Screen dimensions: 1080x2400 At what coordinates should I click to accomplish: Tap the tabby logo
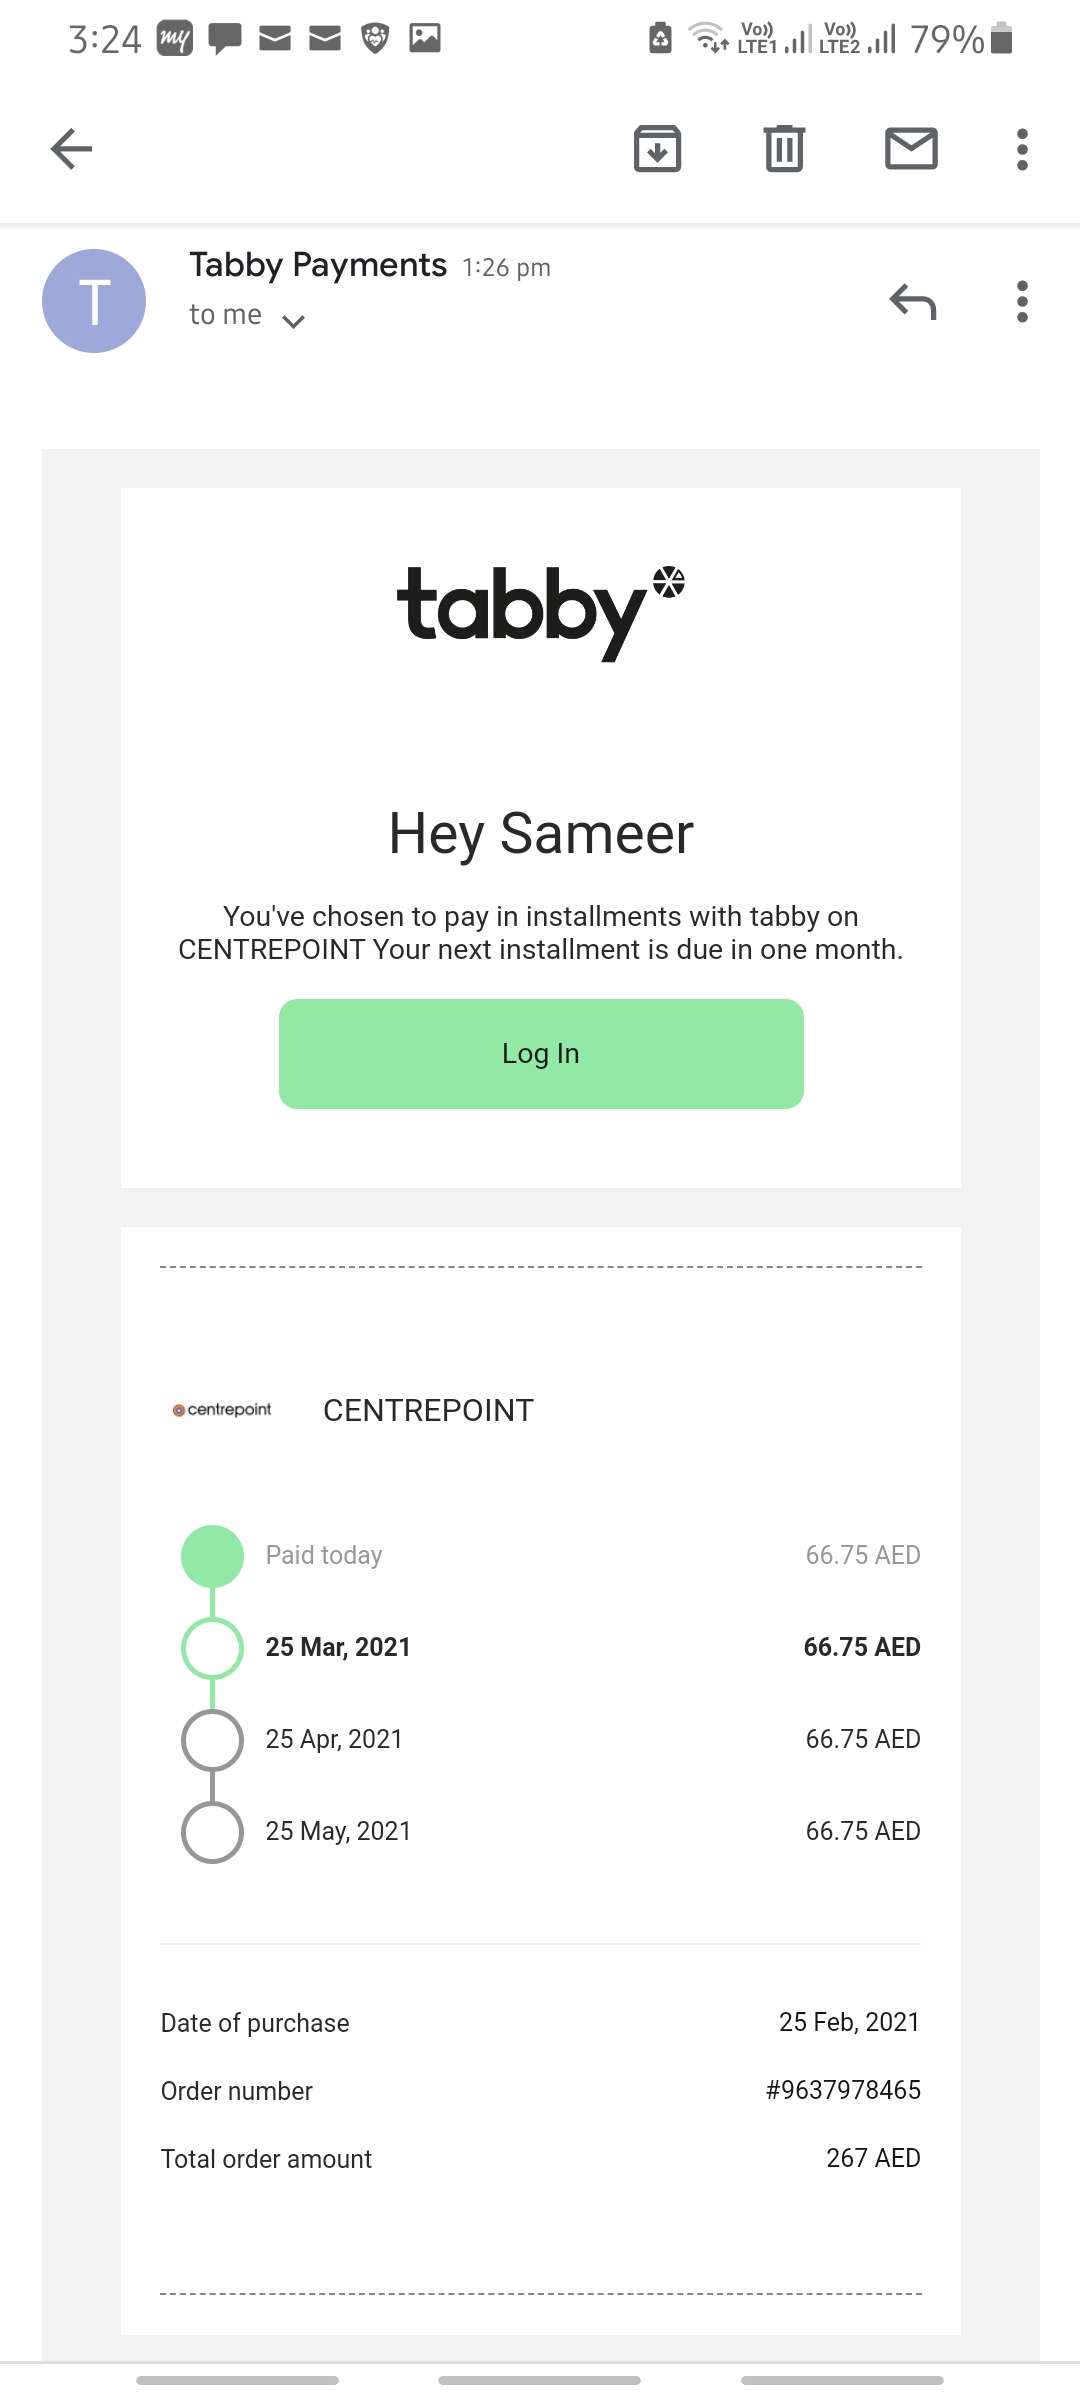click(540, 611)
